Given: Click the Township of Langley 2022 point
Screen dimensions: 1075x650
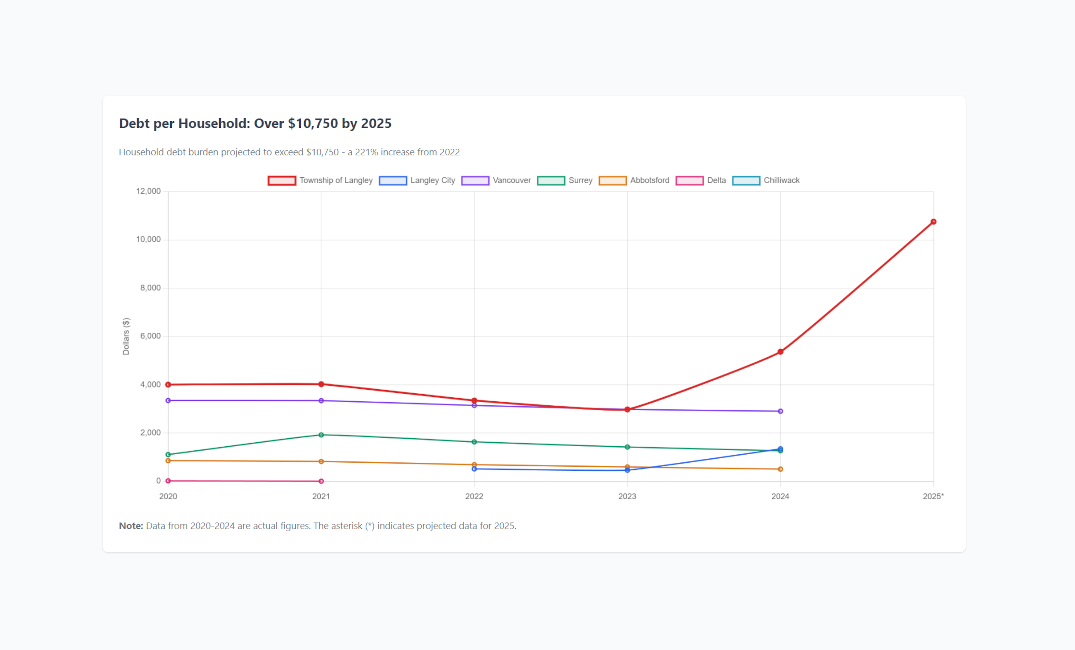Looking at the screenshot, I should [474, 401].
